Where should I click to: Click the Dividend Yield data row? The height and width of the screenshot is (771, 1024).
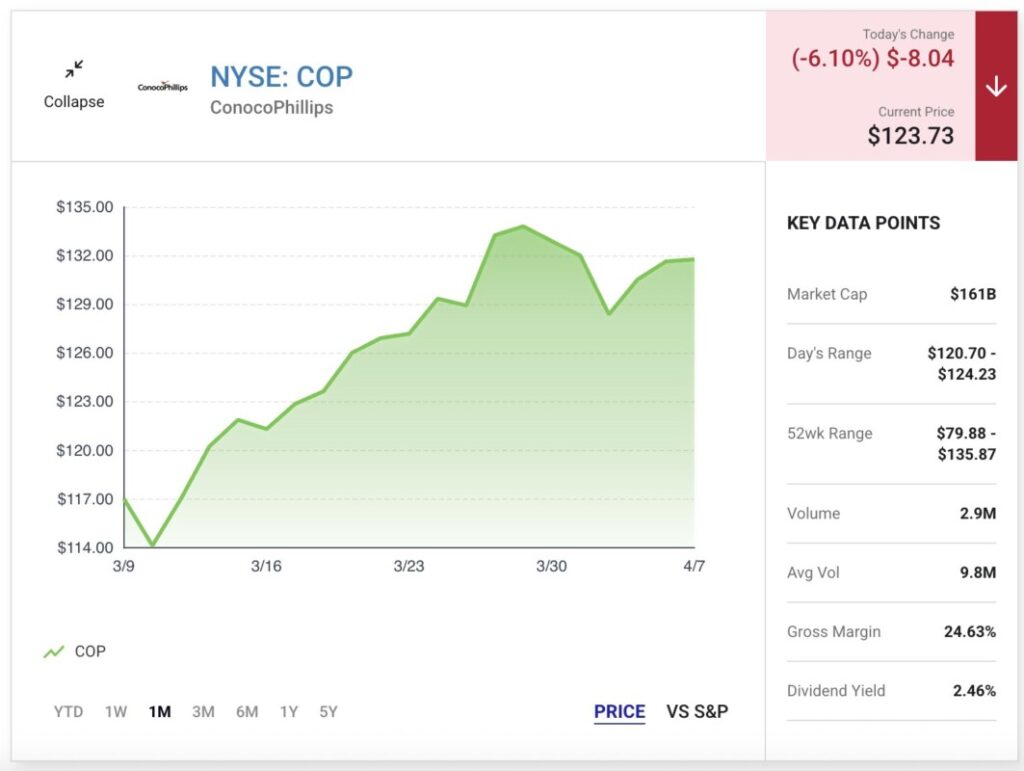point(891,691)
